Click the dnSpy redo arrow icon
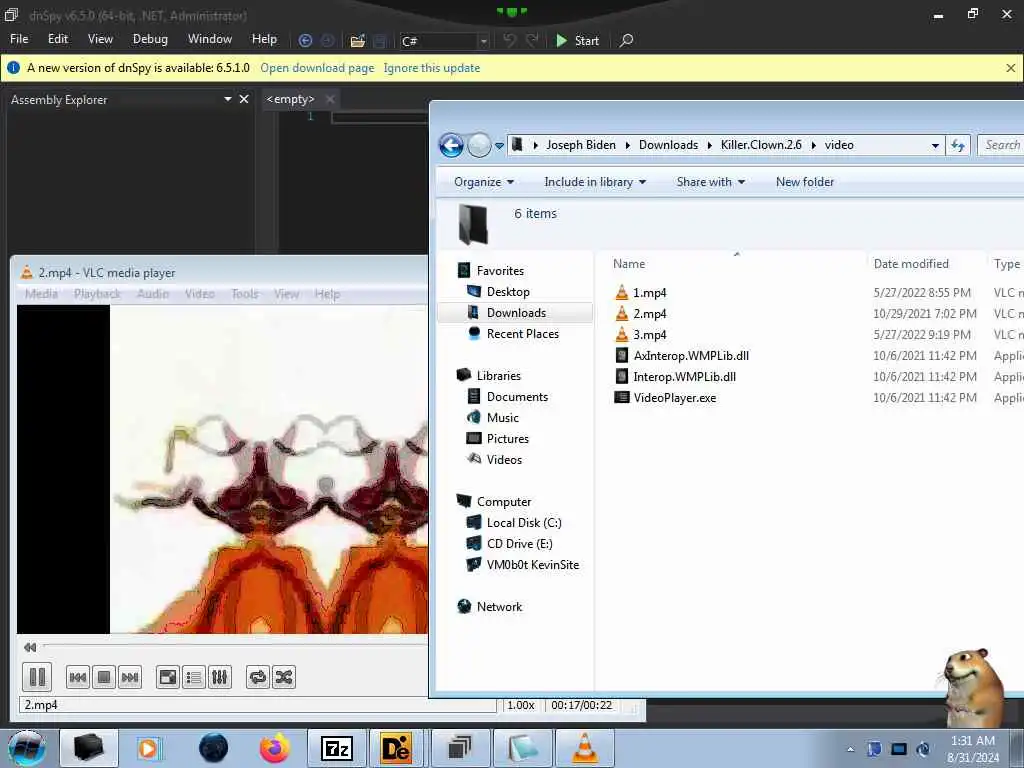1024x768 pixels. [532, 40]
